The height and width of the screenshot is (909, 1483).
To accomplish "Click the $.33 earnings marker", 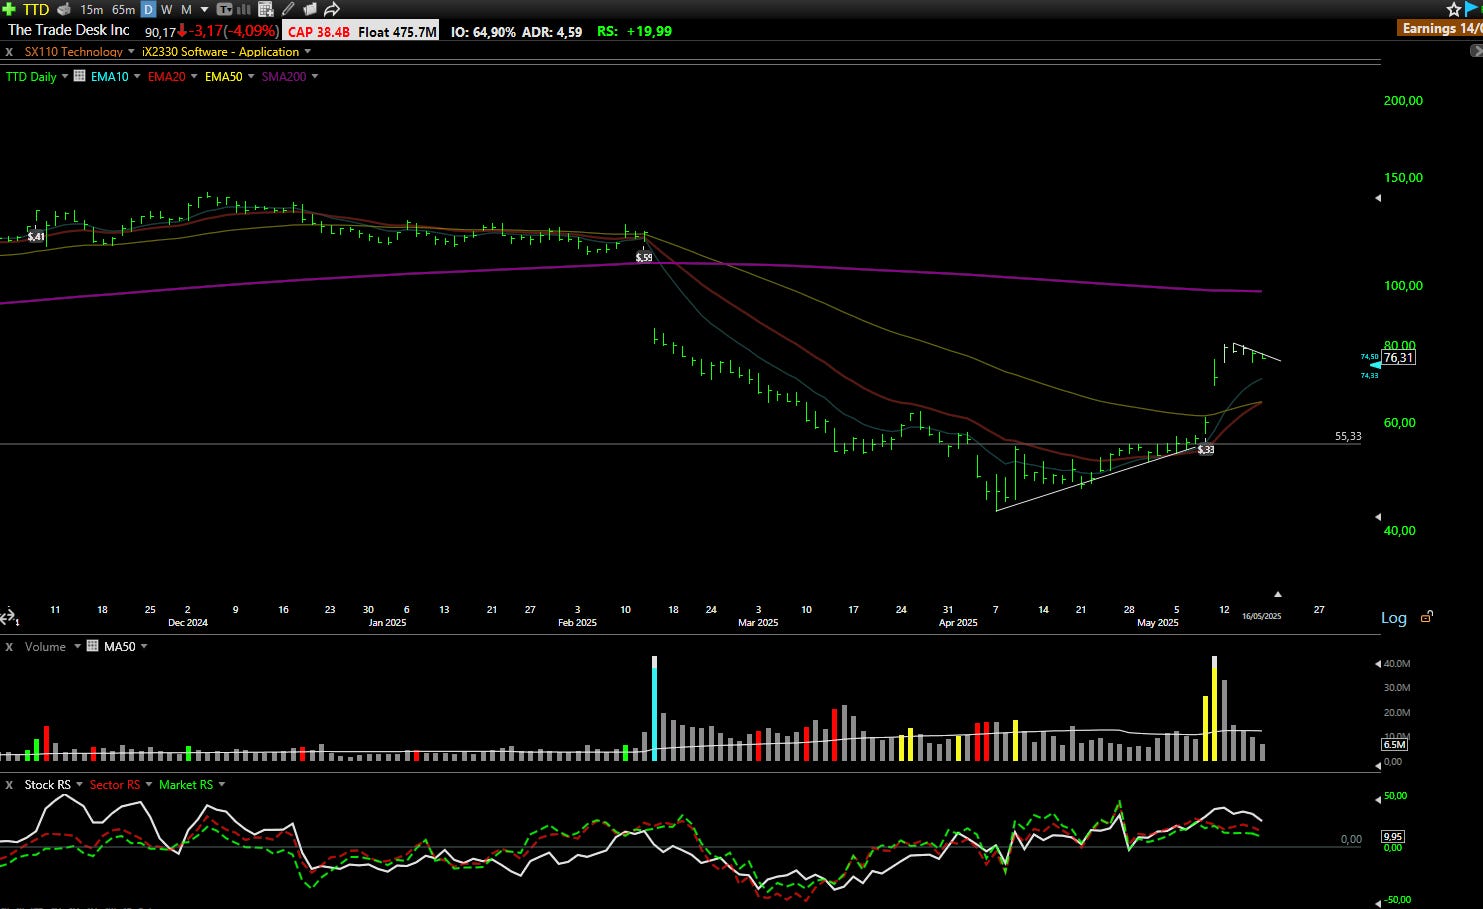I will click(1206, 449).
